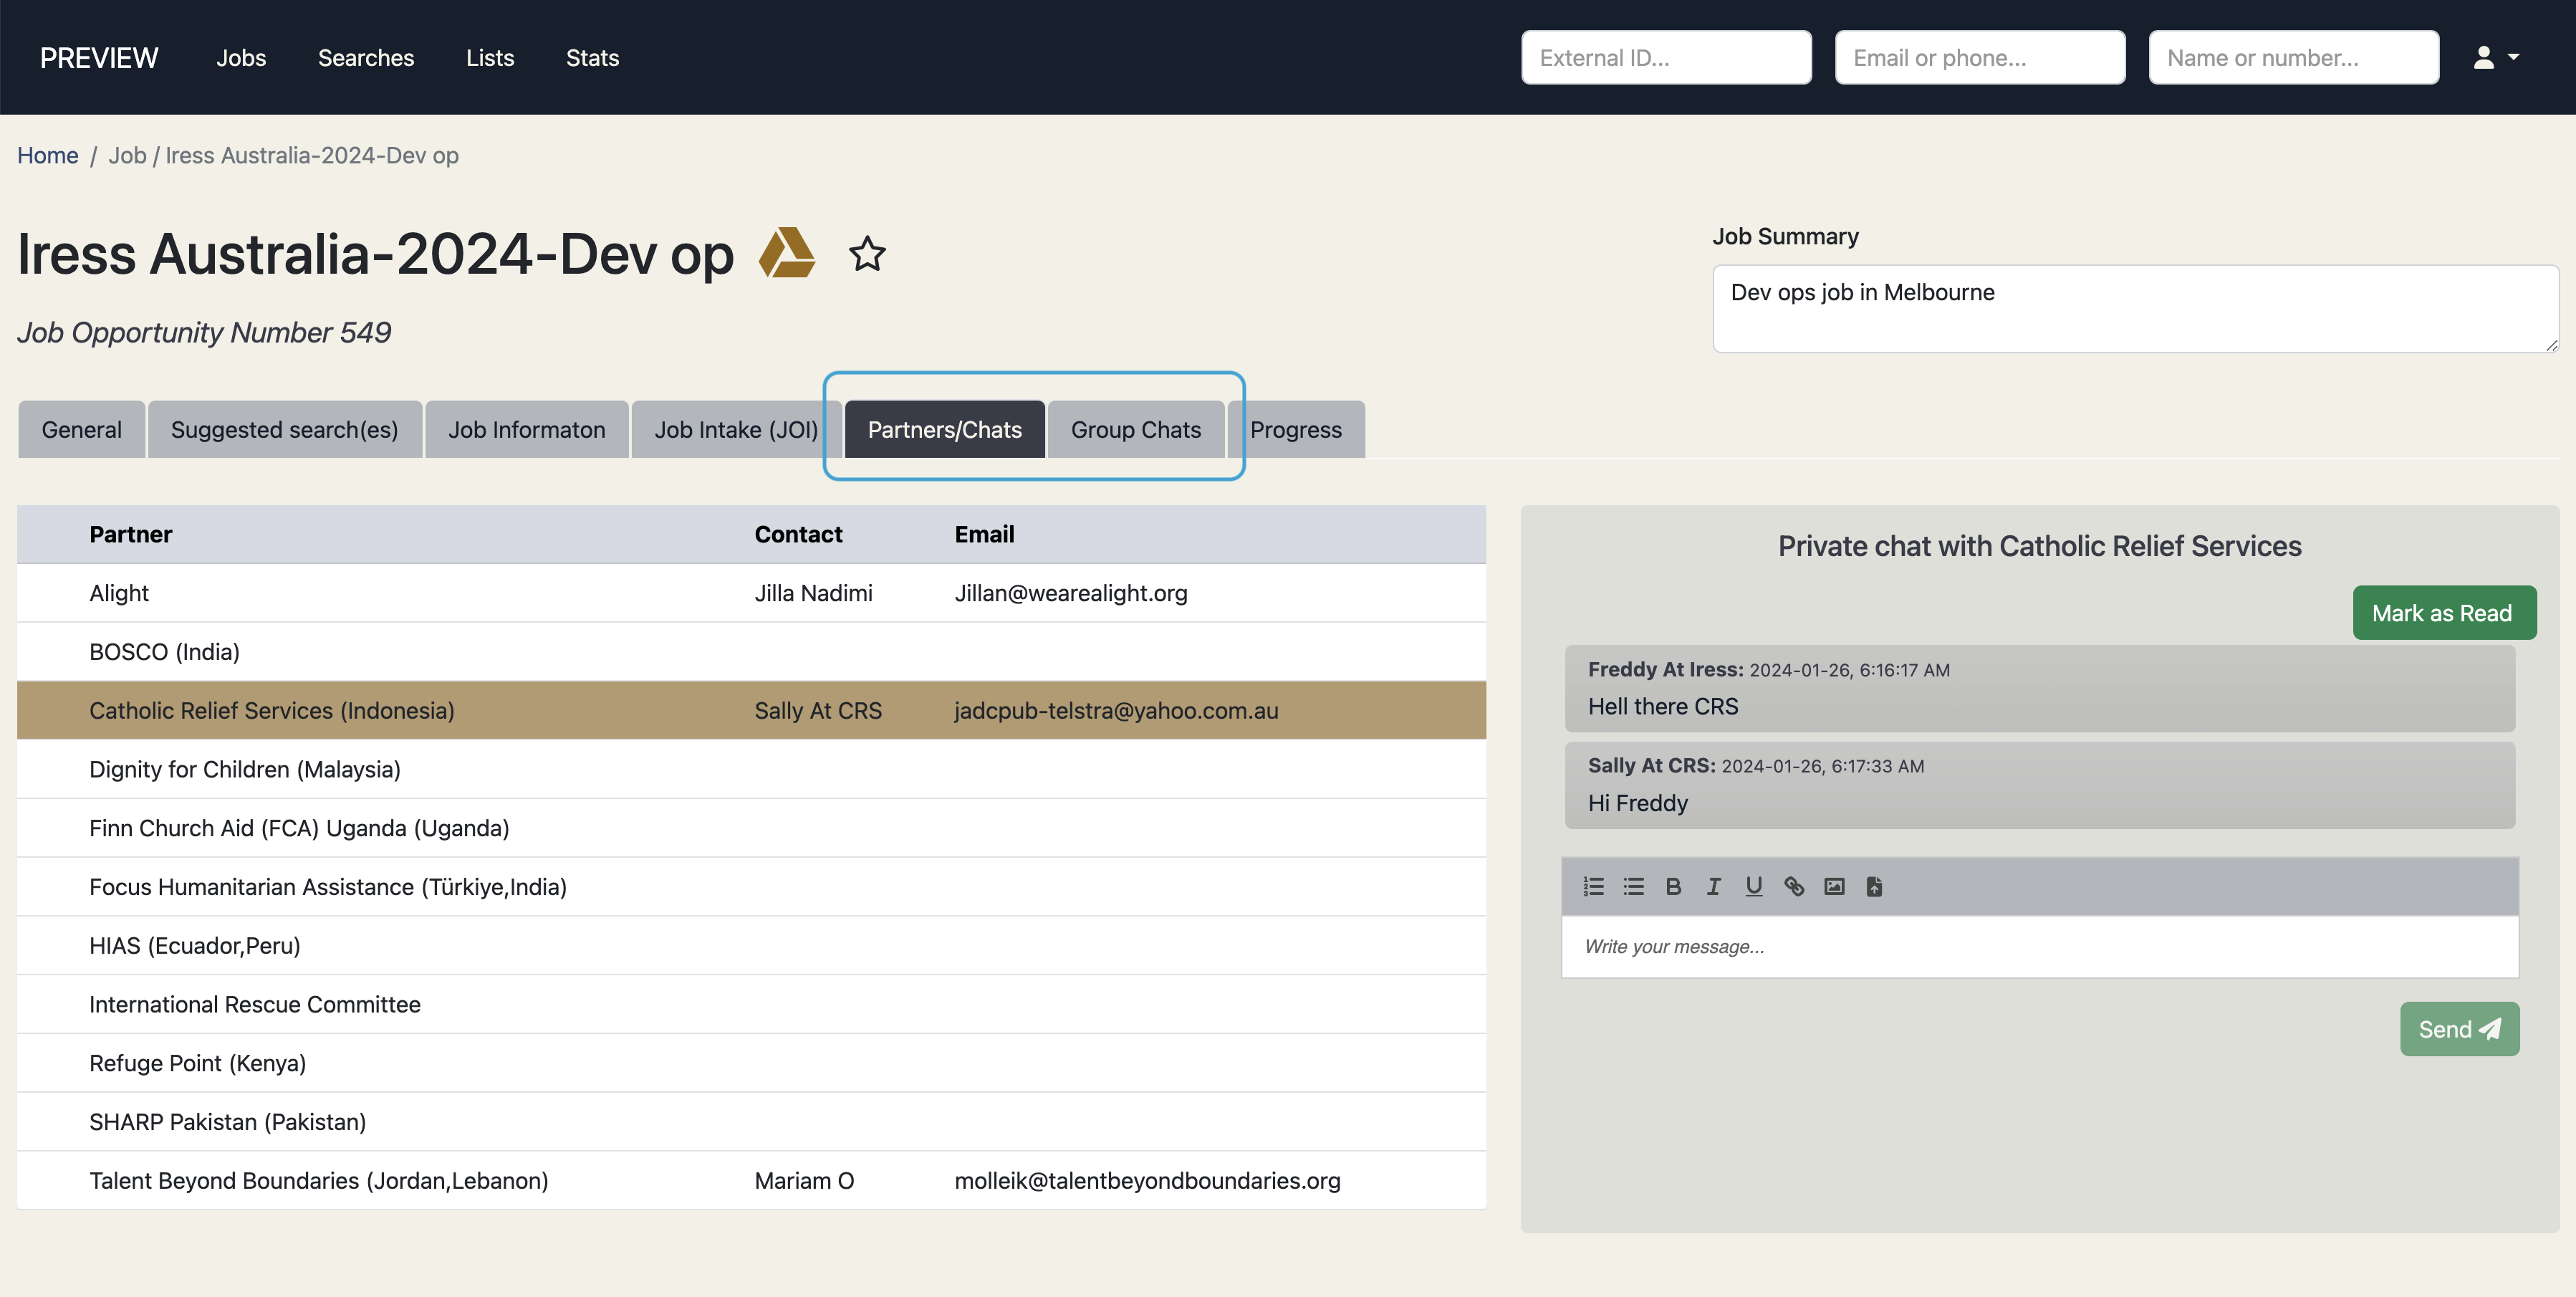Star the Iress Australia job as favorite
Viewport: 2576px width, 1297px height.
click(866, 254)
